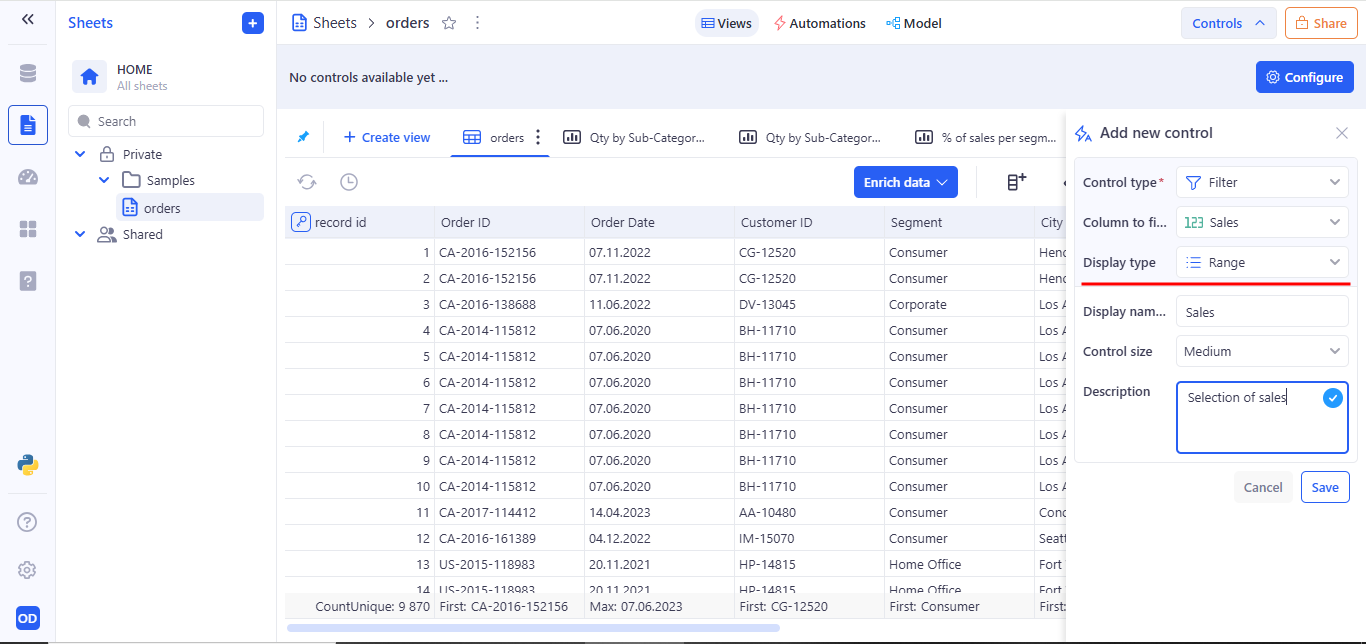
Task: Click the Segment column header
Action: pos(959,222)
